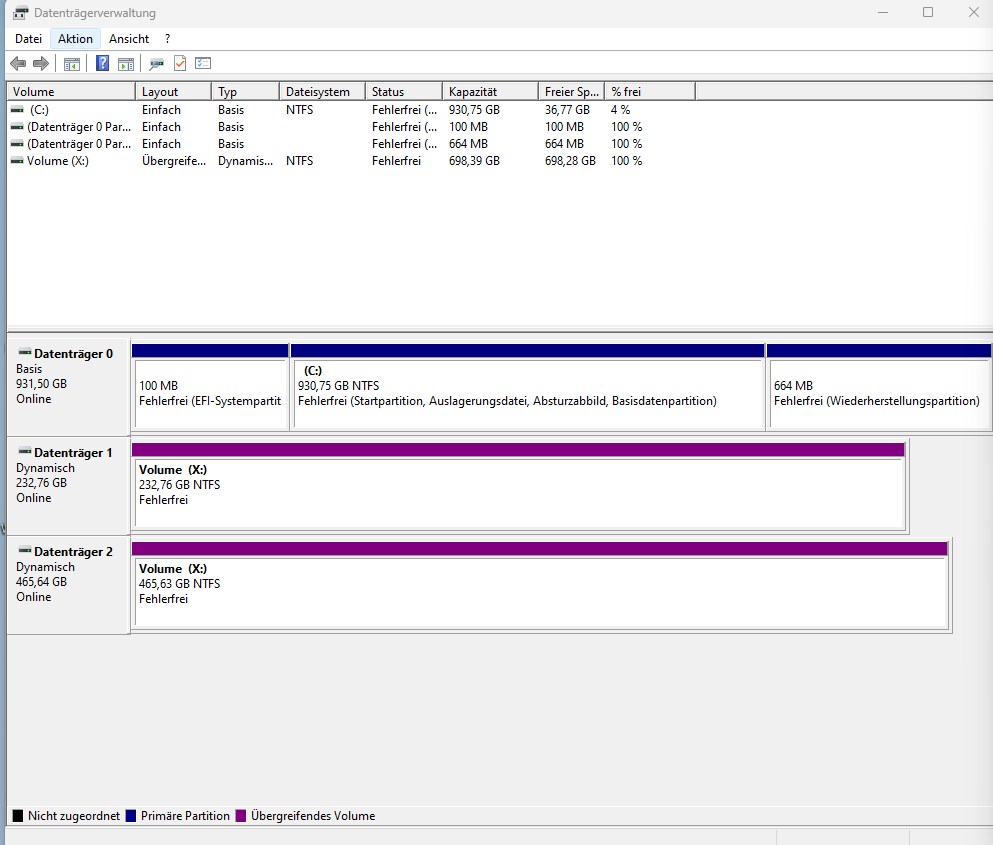Click the drive icon beside Volume (X:) row

(x=17, y=161)
